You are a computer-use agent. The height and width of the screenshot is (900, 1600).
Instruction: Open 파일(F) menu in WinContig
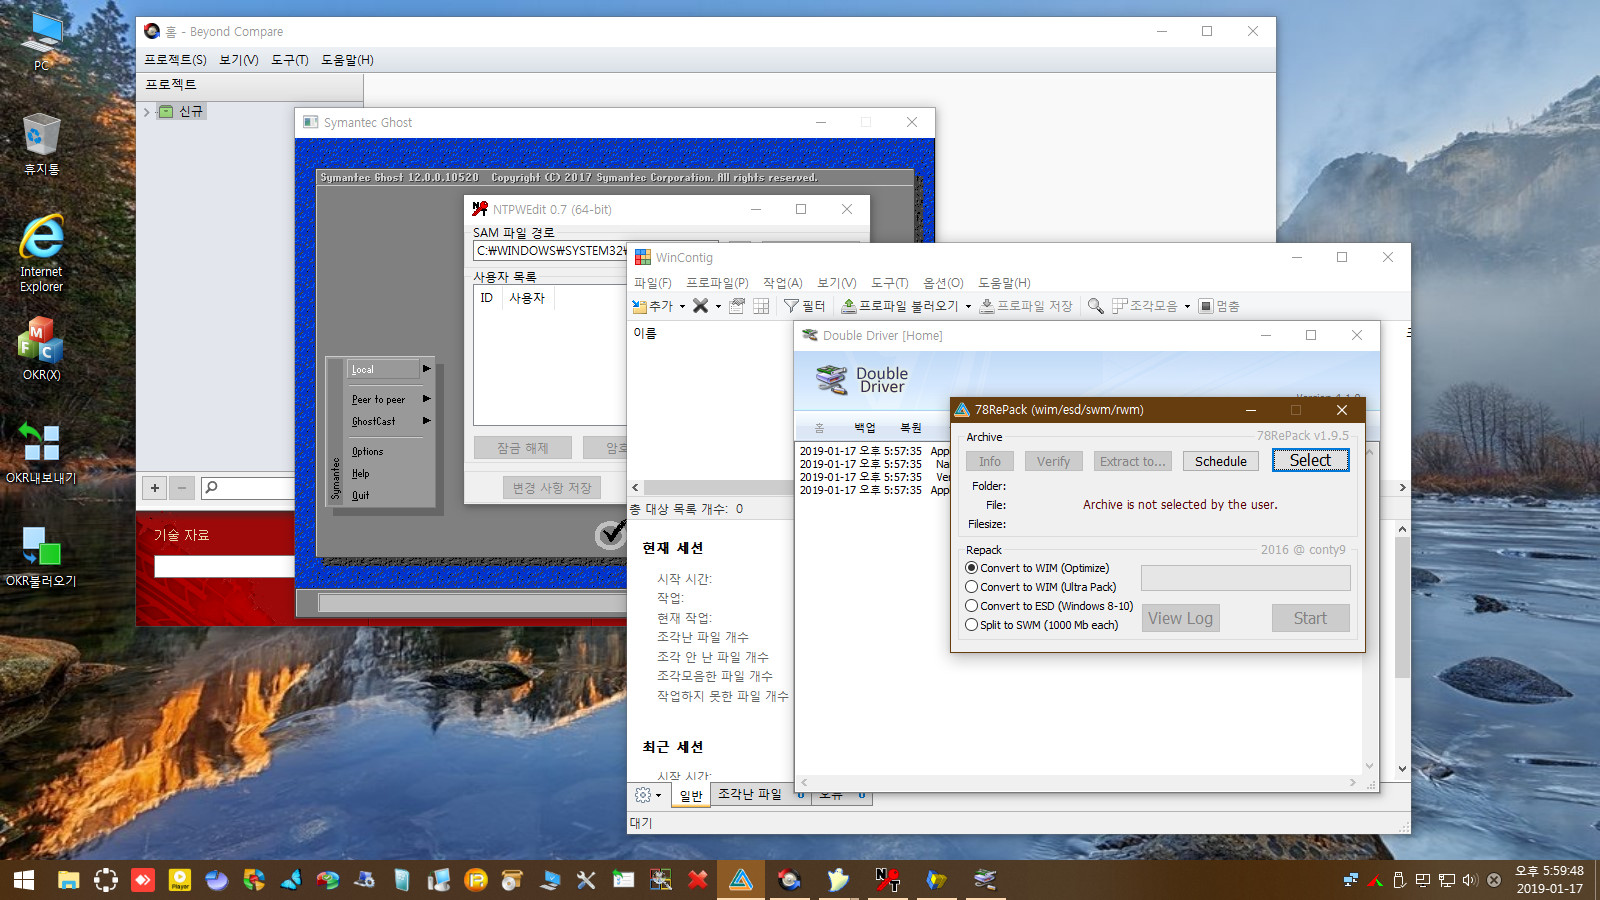(x=652, y=283)
